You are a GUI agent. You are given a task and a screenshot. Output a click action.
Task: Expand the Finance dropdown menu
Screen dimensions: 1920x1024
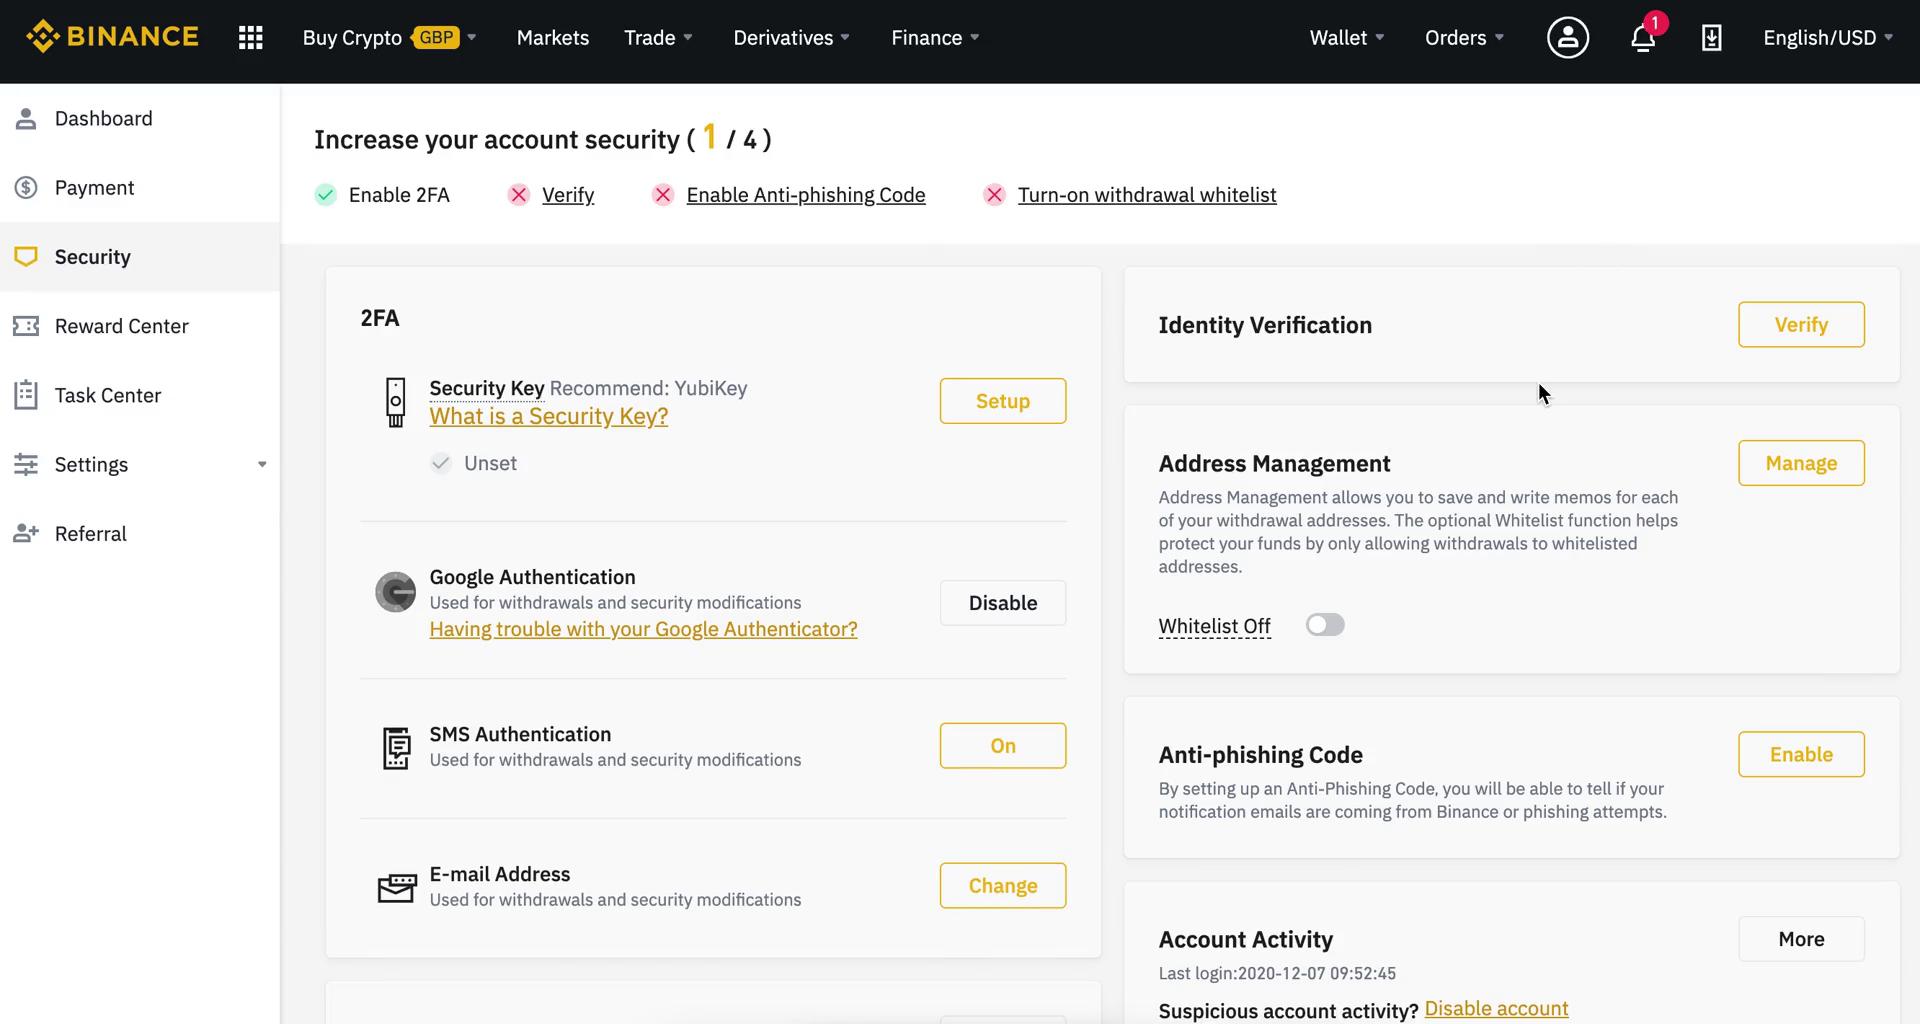935,38
